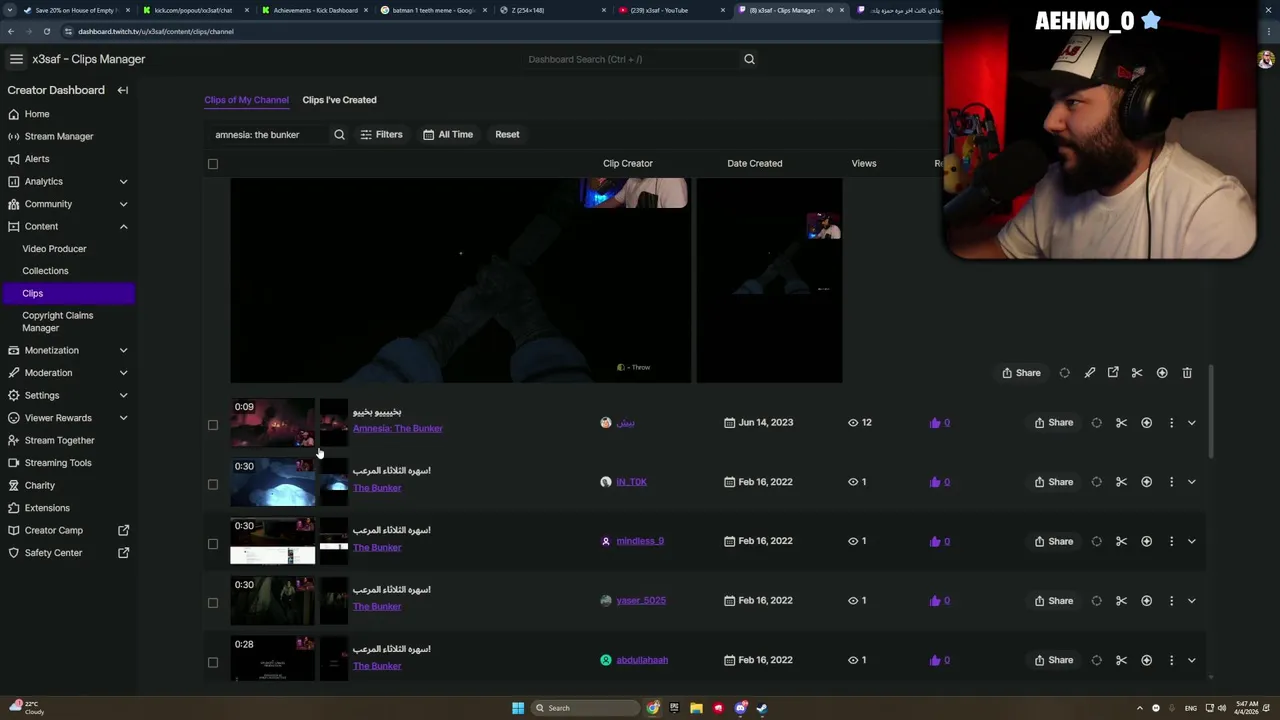Open three-dot menu on the mindless_0 row
1280x720 pixels.
[1171, 541]
